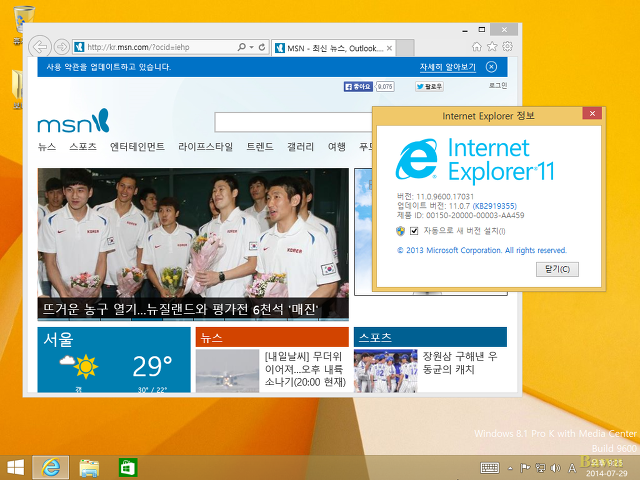Click the Microsoft Corporation copyright link

point(482,250)
